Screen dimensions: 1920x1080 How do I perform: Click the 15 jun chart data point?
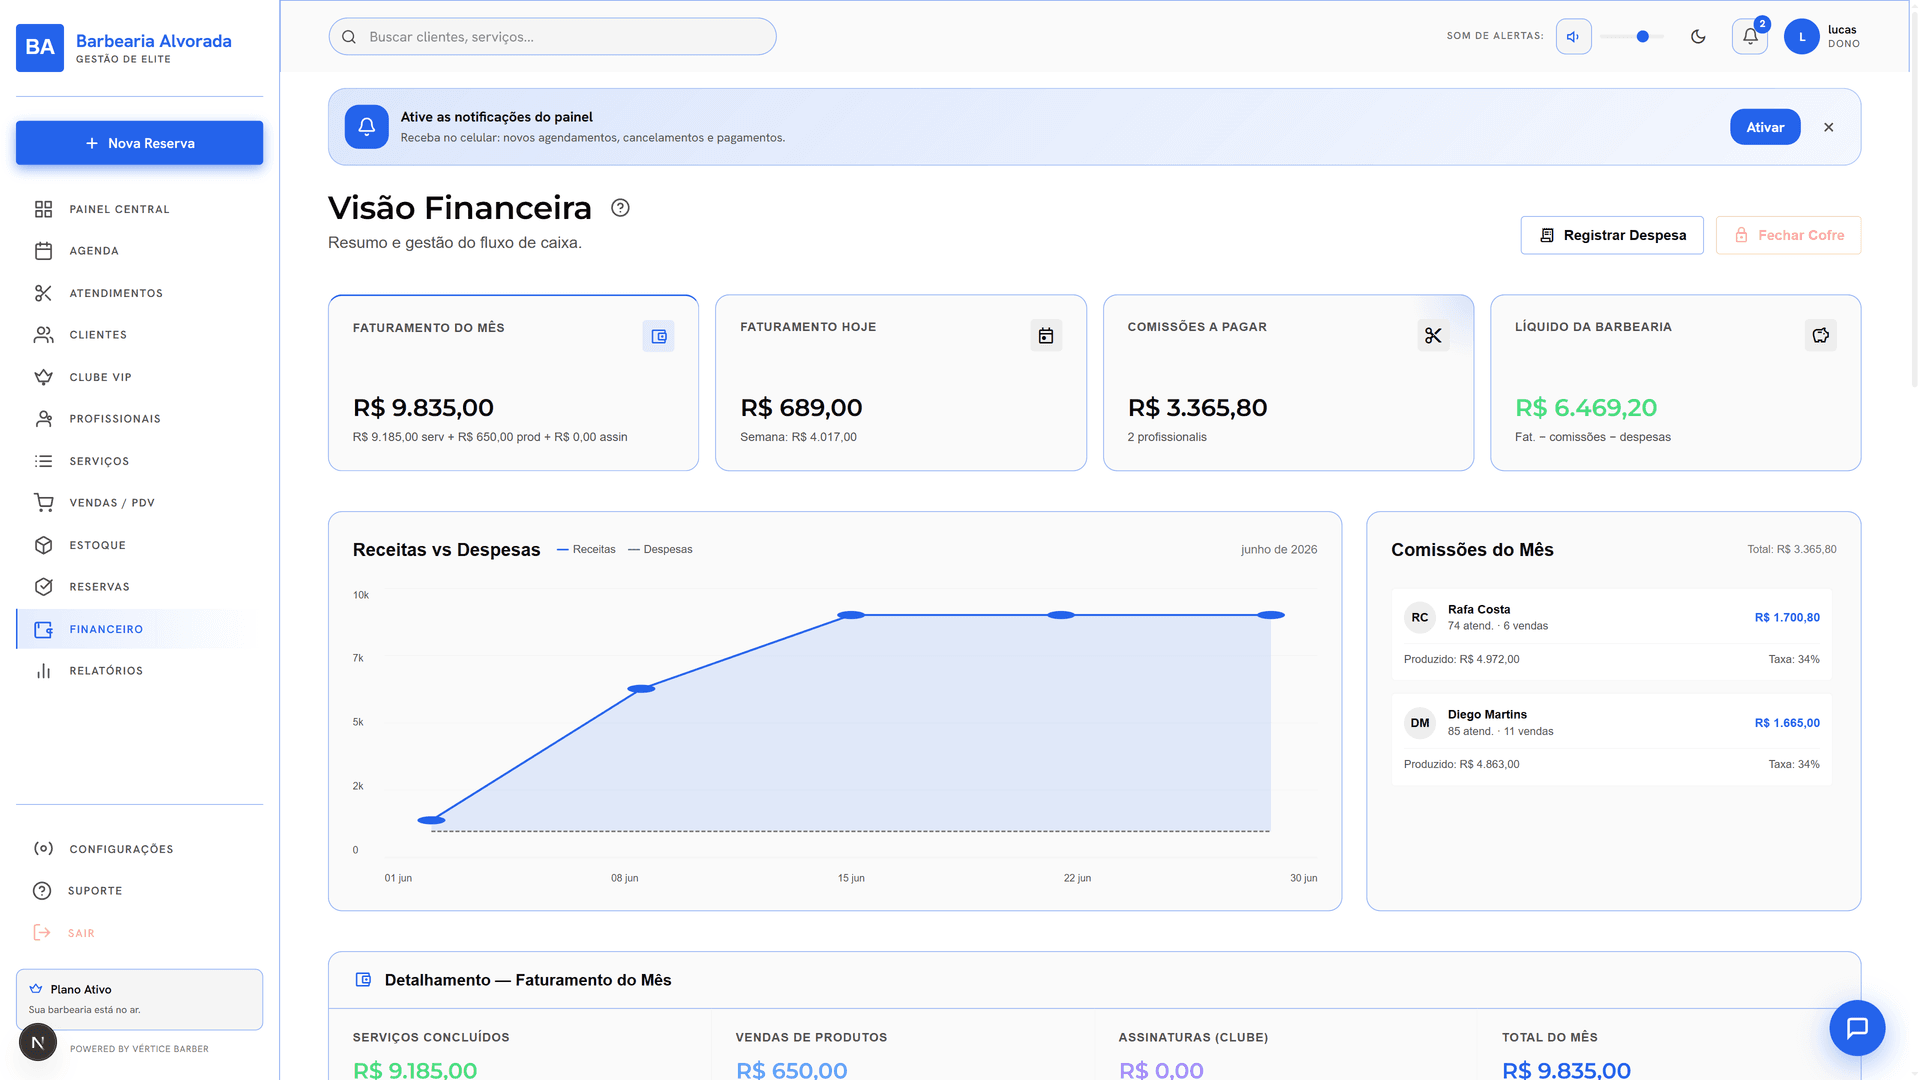pos(851,615)
